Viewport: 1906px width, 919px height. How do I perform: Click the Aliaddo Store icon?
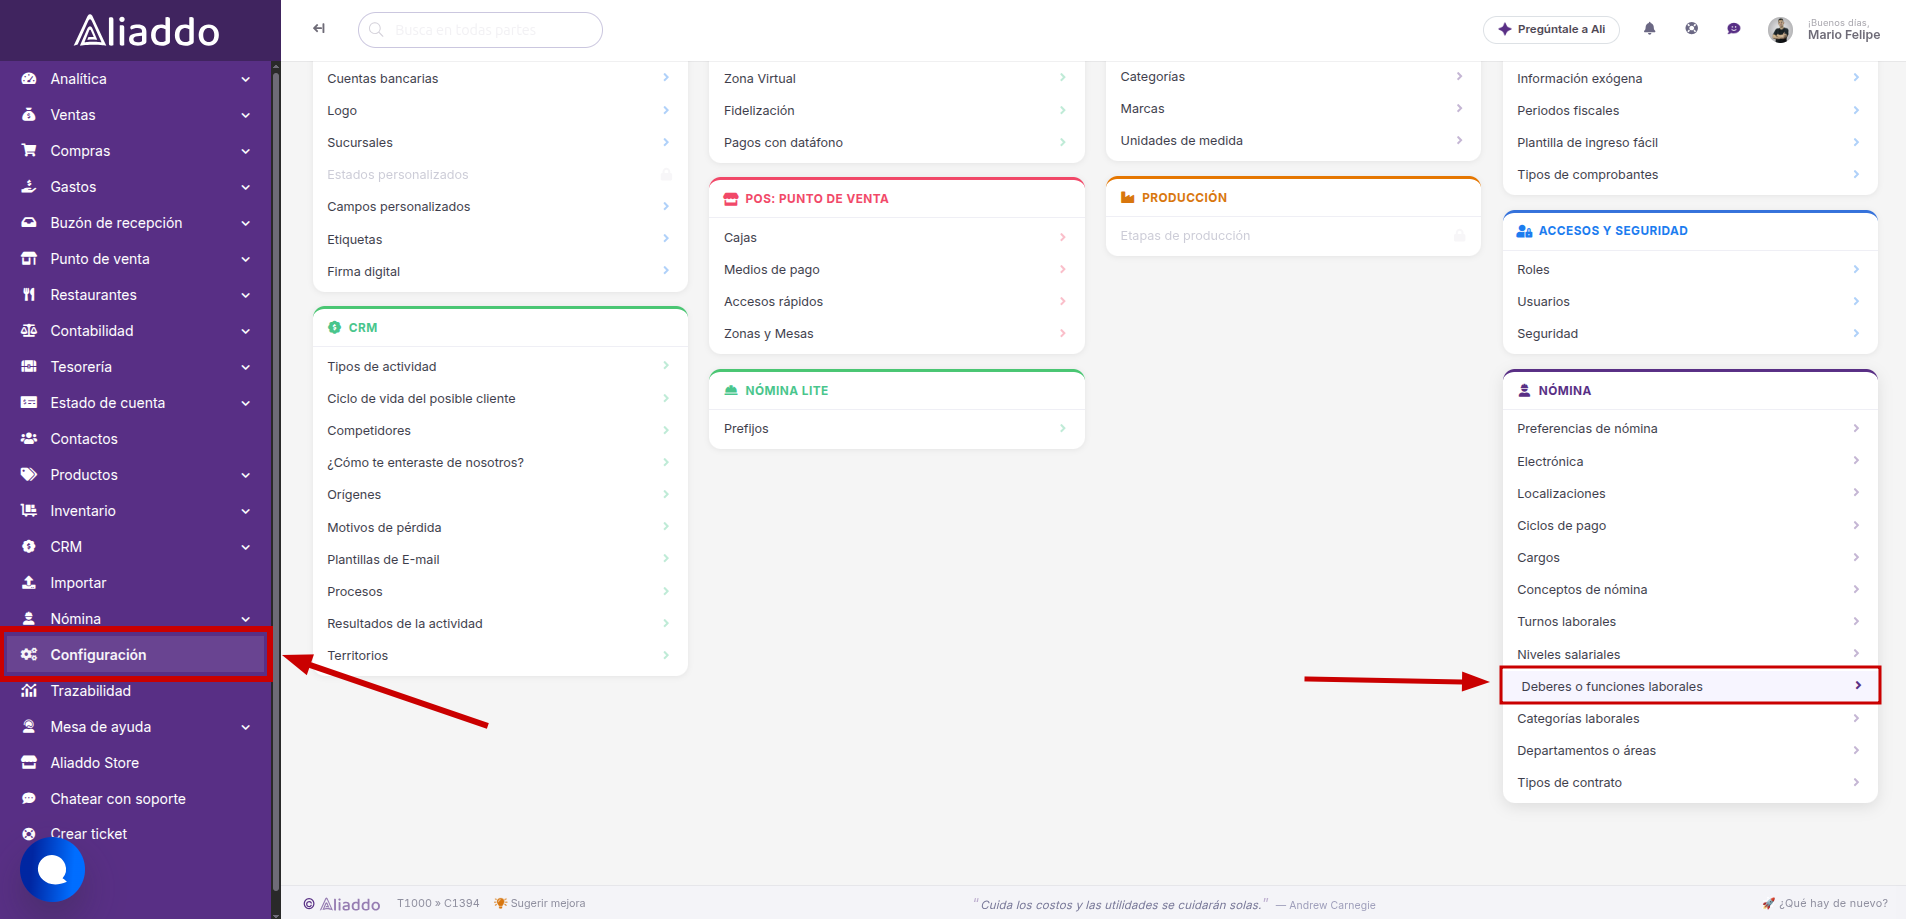[29, 763]
